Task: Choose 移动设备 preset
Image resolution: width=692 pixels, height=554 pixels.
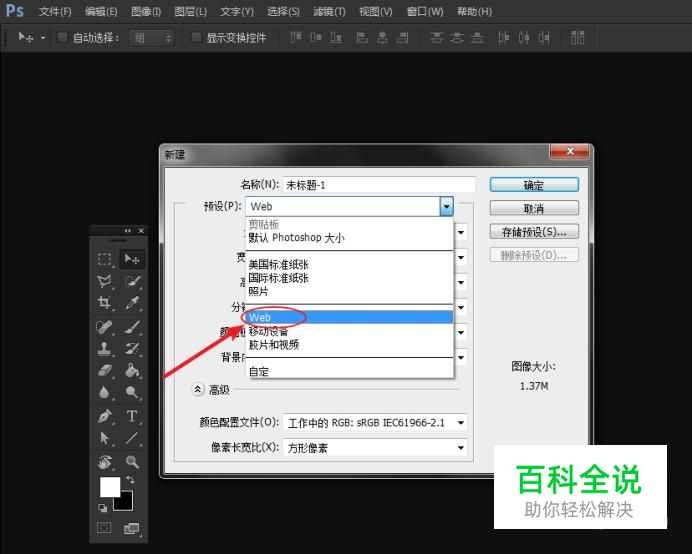Action: tap(349, 331)
